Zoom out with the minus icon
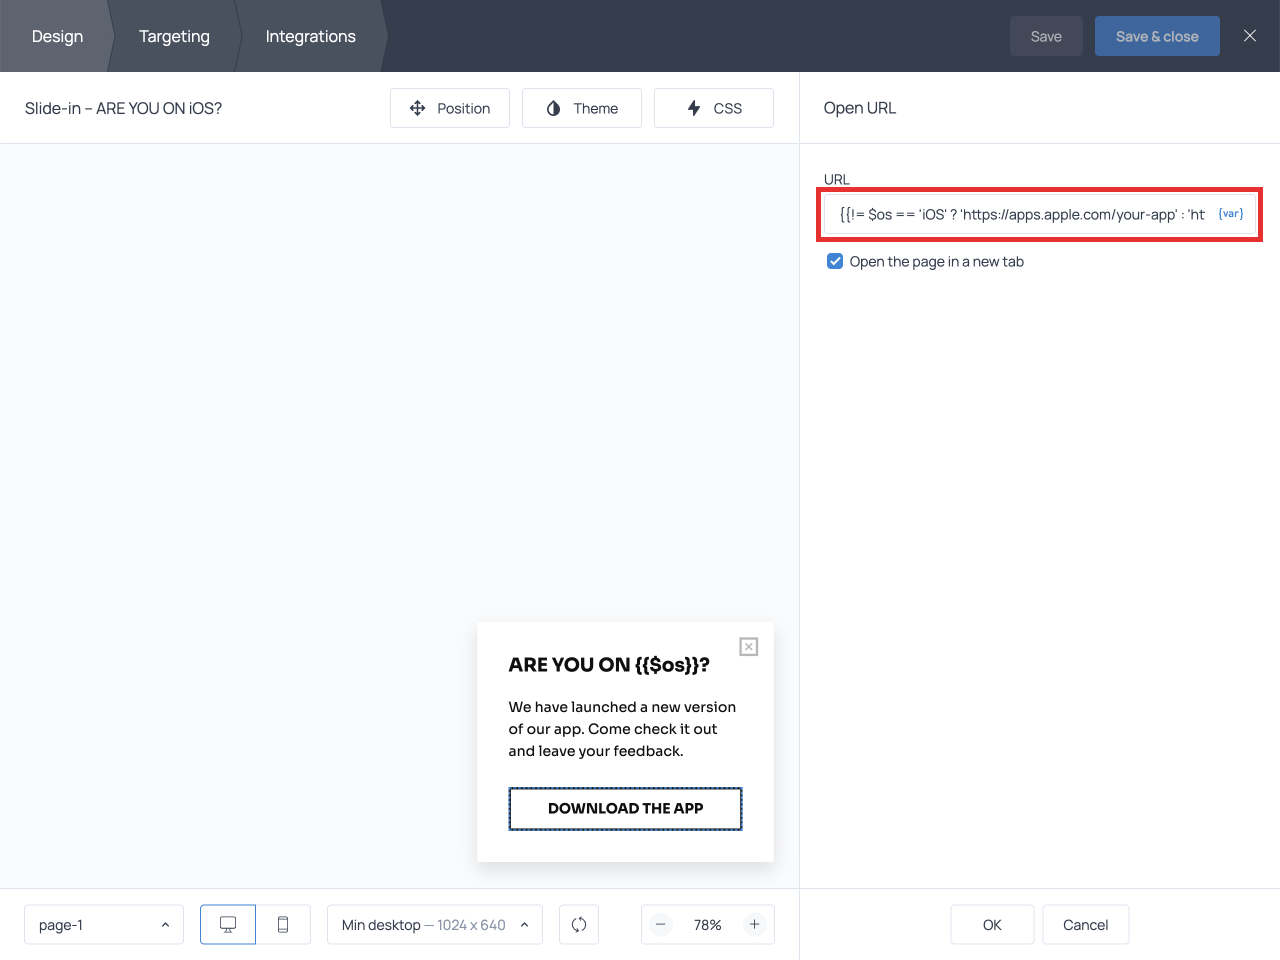1280x960 pixels. [661, 925]
